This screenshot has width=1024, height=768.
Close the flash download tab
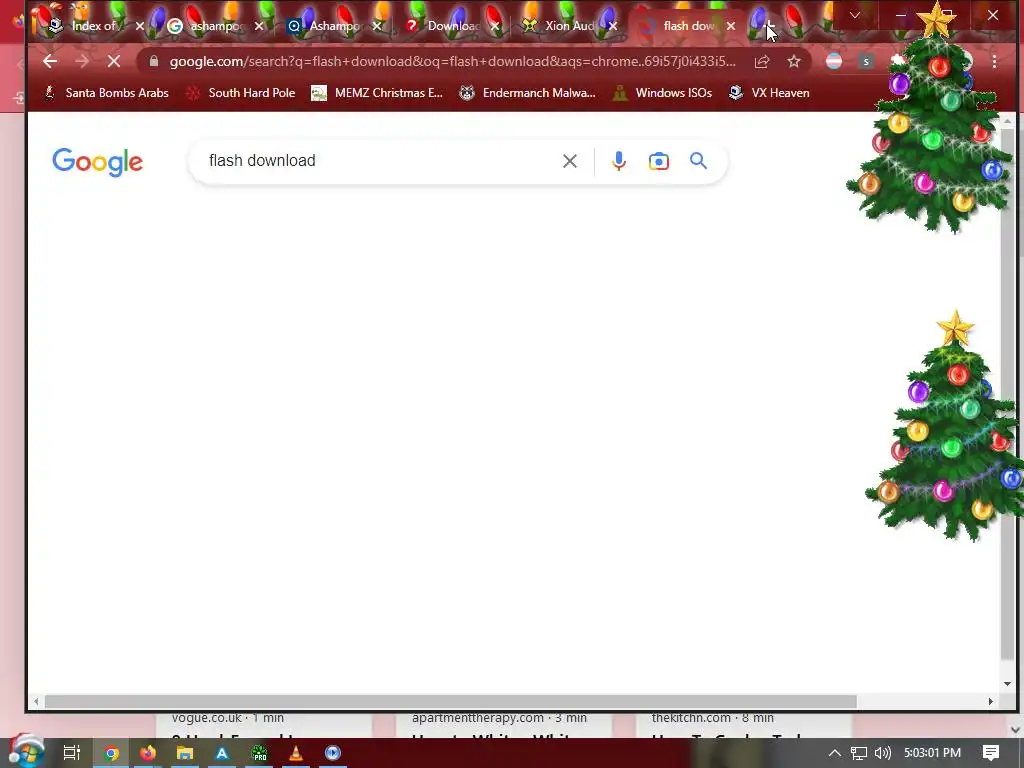[x=731, y=26]
